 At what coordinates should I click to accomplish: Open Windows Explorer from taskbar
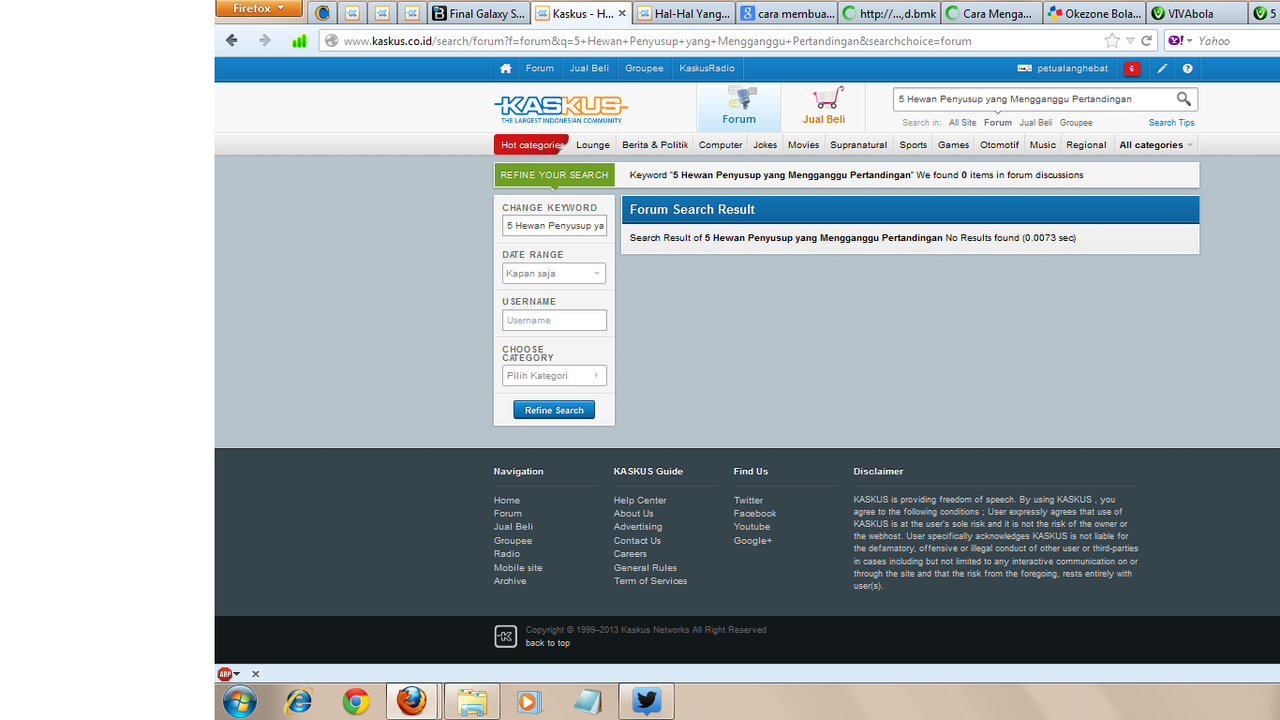pyautogui.click(x=471, y=702)
